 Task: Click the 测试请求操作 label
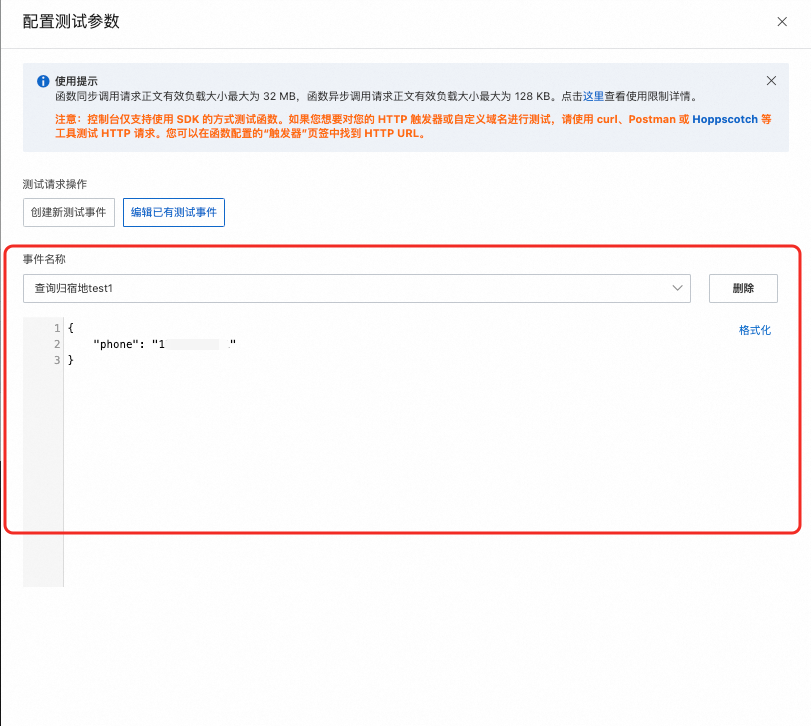tap(55, 184)
